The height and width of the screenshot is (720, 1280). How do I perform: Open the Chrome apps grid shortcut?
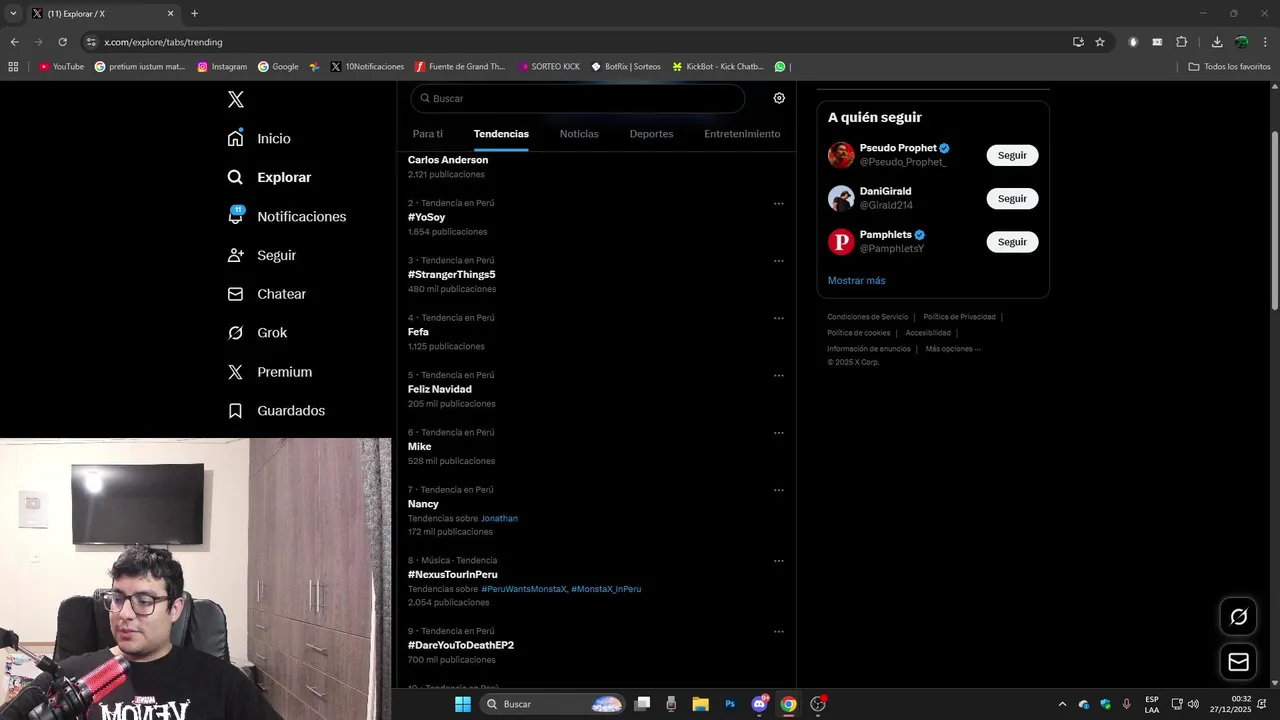[13, 67]
